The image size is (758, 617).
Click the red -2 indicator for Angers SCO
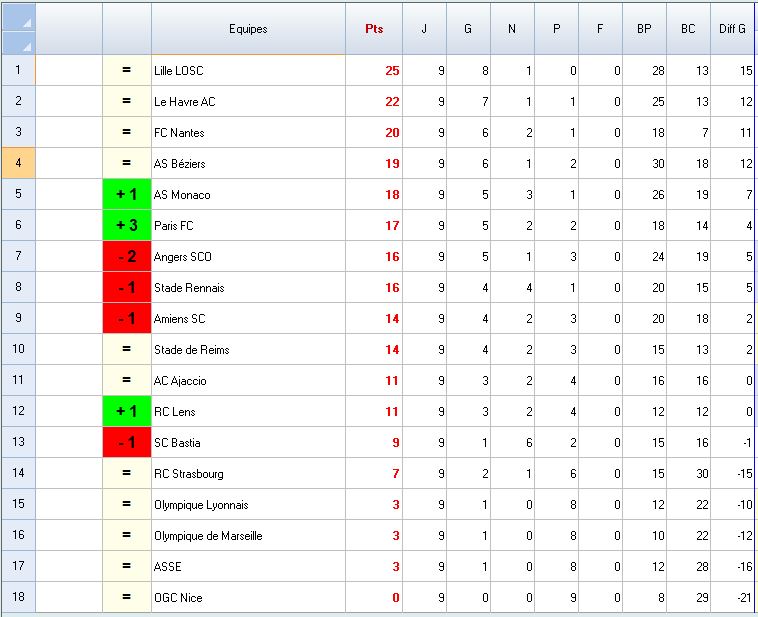[x=127, y=257]
